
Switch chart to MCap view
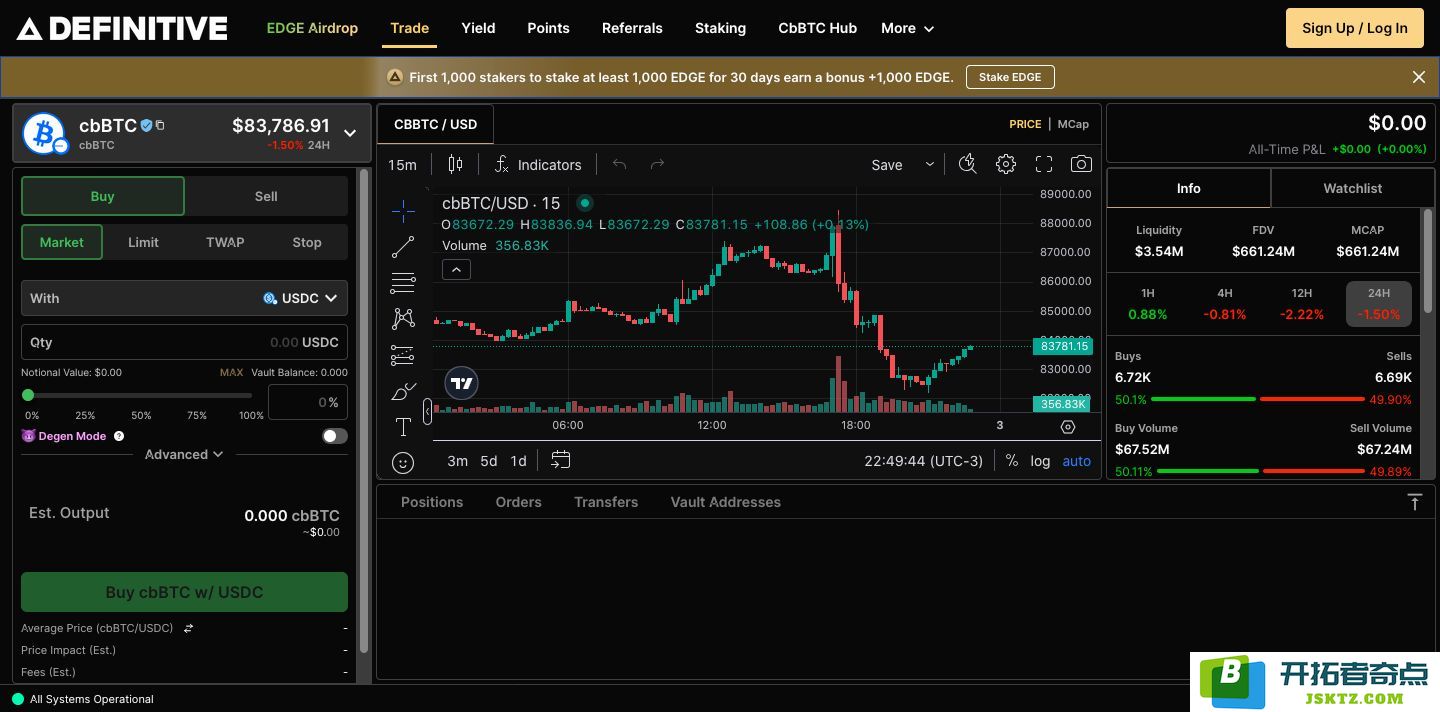pyautogui.click(x=1073, y=124)
